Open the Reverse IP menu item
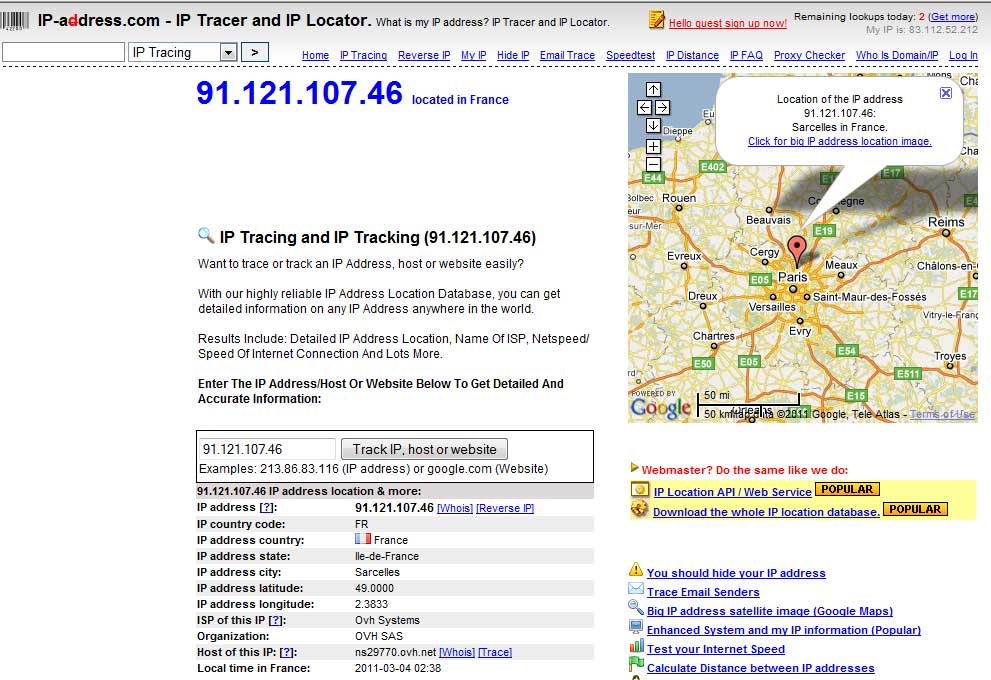 click(424, 55)
